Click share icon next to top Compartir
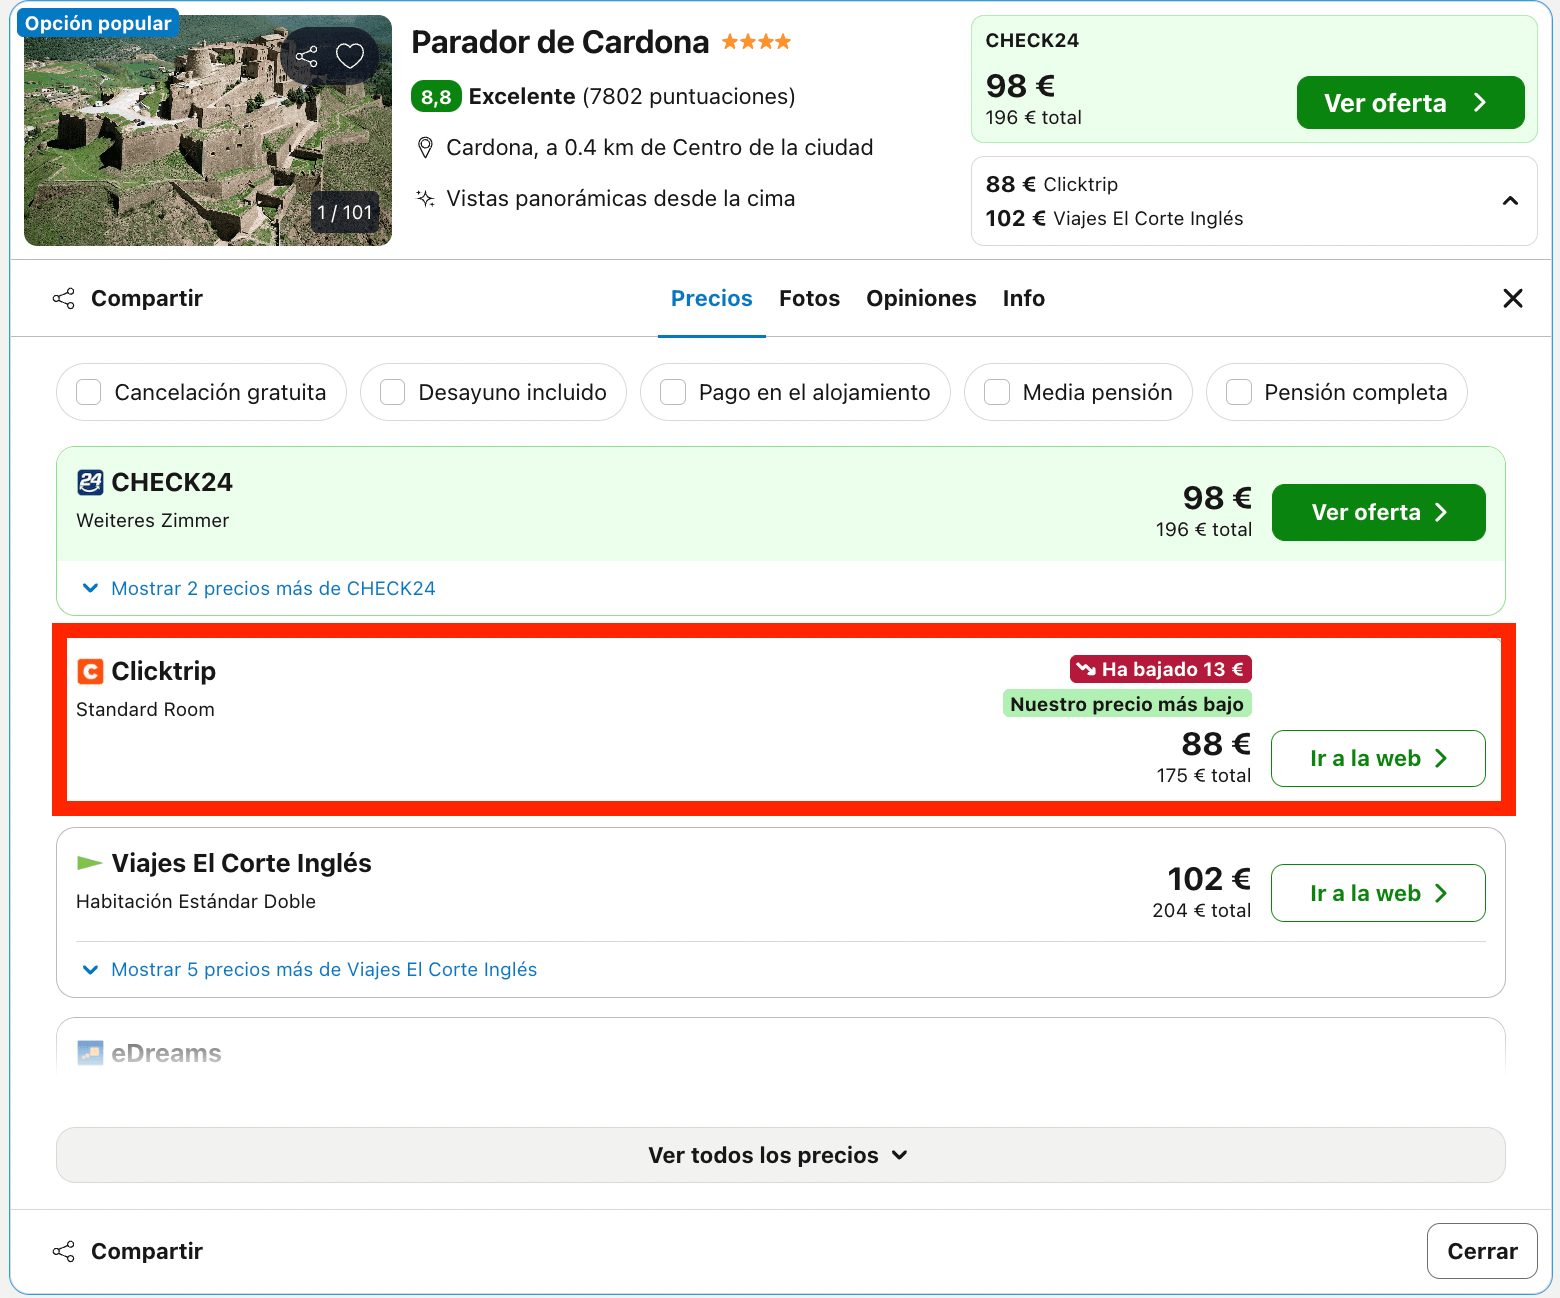This screenshot has width=1560, height=1298. [64, 299]
